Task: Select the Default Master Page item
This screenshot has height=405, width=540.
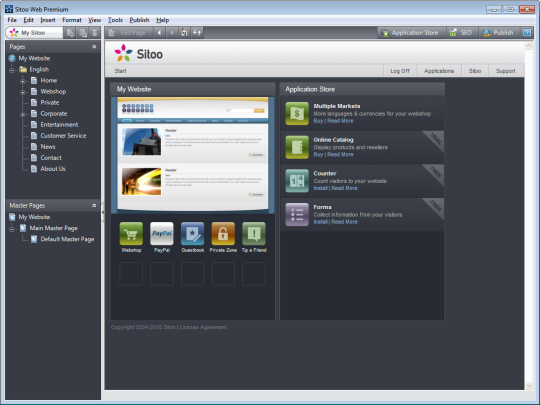Action: [67, 239]
